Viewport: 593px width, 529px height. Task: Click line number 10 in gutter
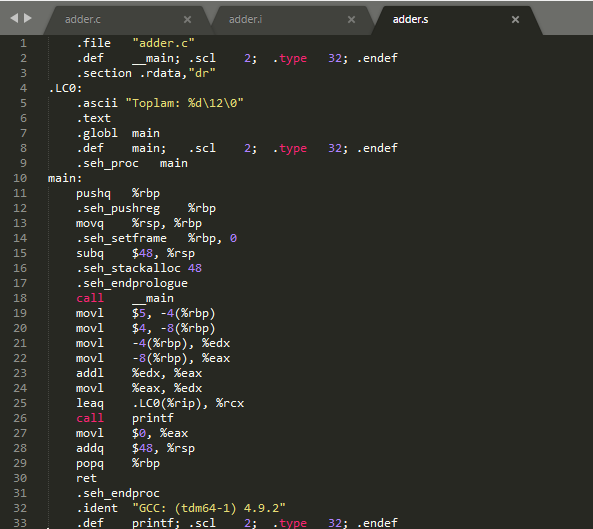20,178
